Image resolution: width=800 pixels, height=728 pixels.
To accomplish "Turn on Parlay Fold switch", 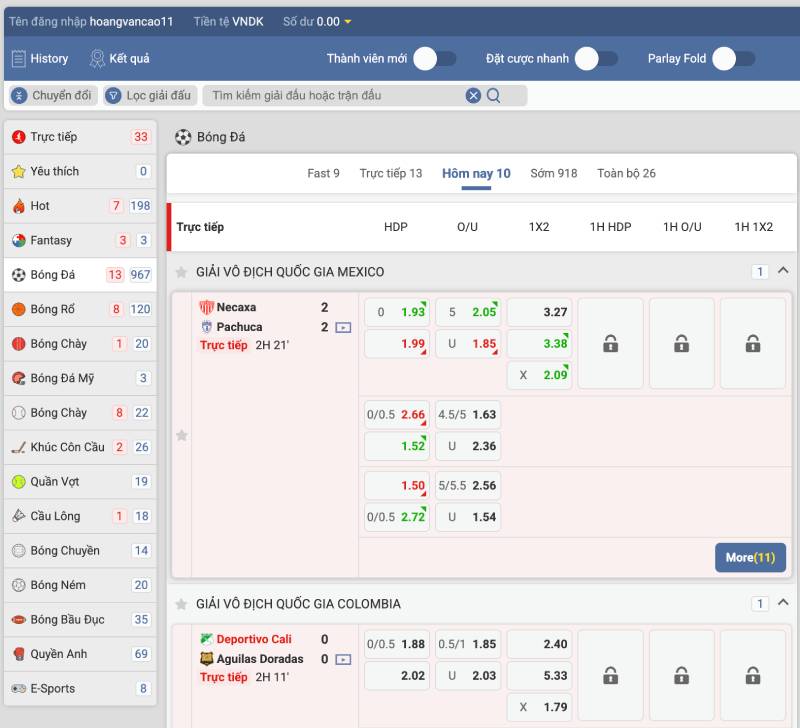I will (734, 59).
